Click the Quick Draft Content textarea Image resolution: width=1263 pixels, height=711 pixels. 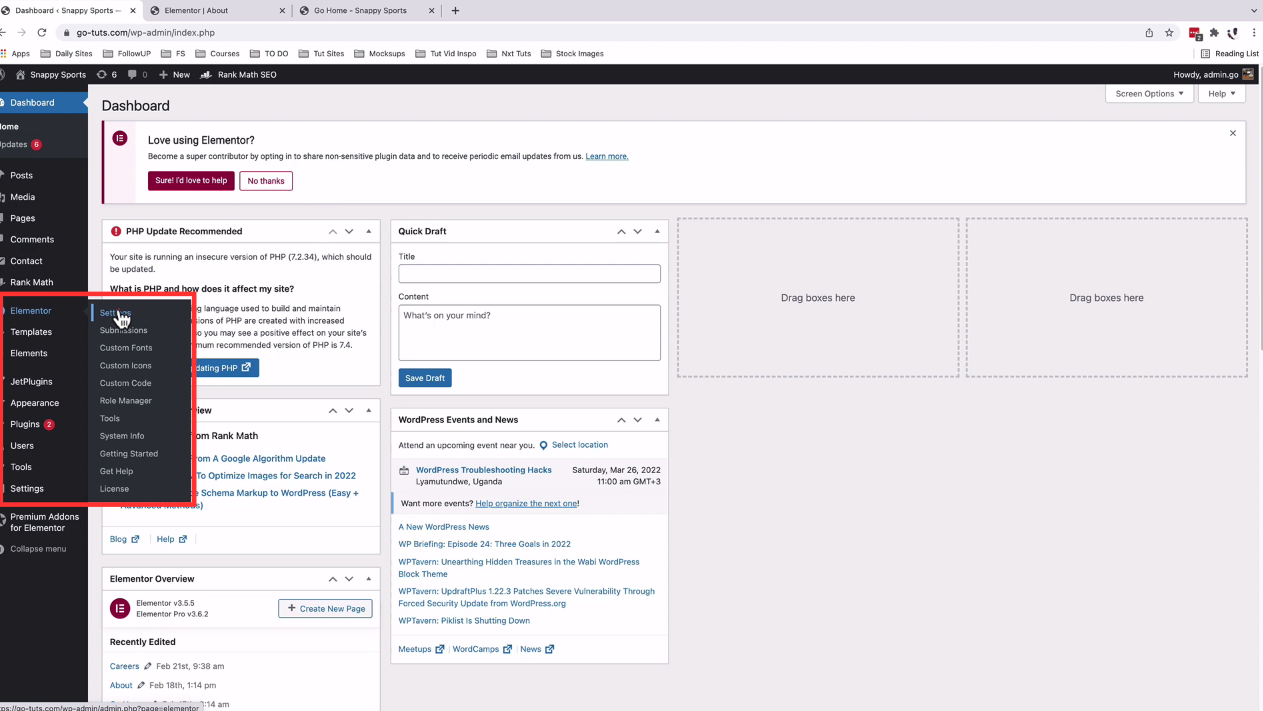(529, 332)
